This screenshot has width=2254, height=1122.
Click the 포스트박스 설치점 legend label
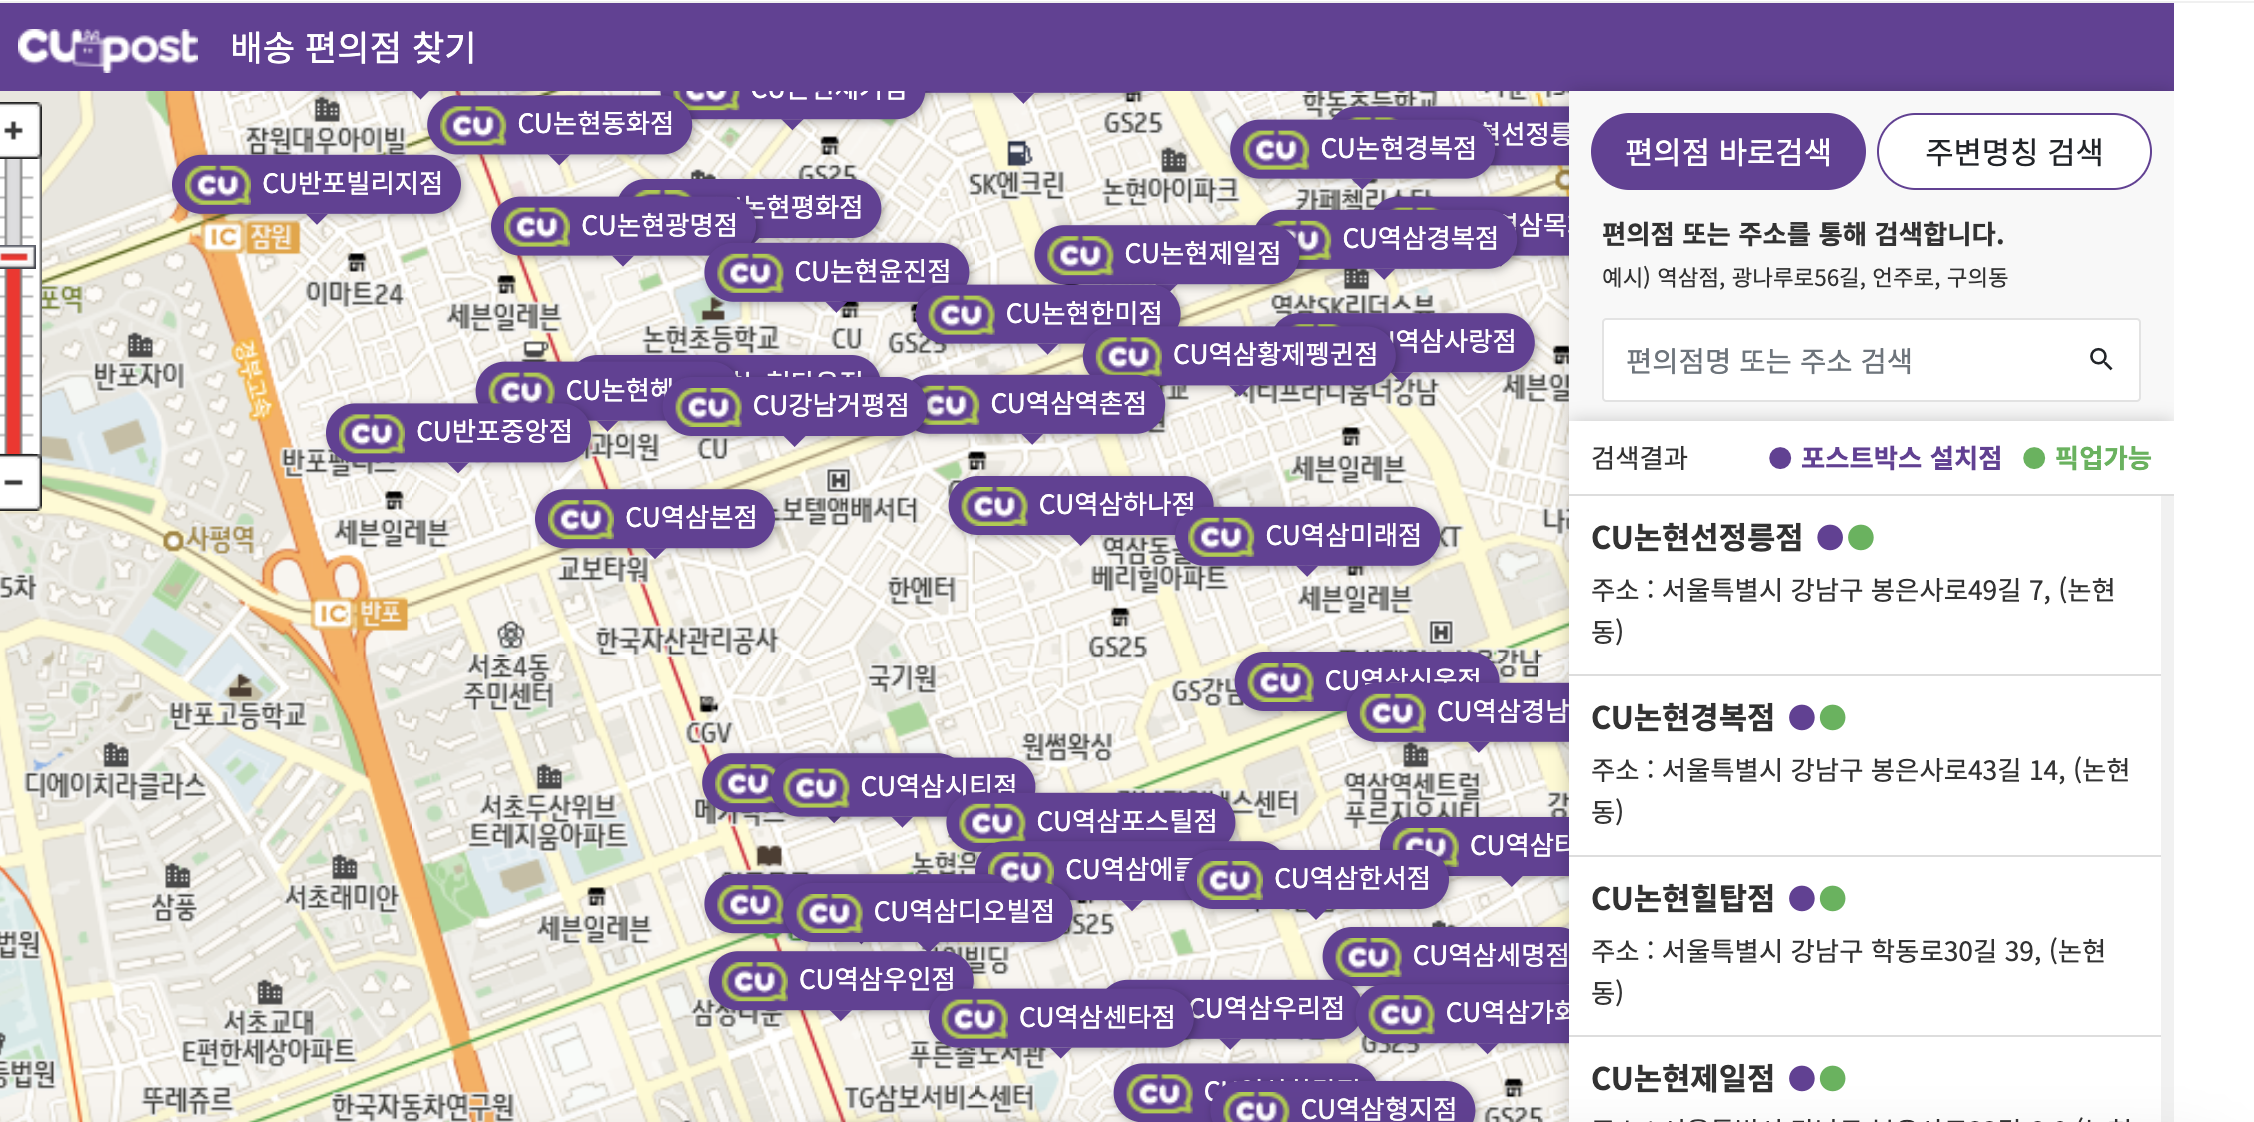coord(1900,458)
